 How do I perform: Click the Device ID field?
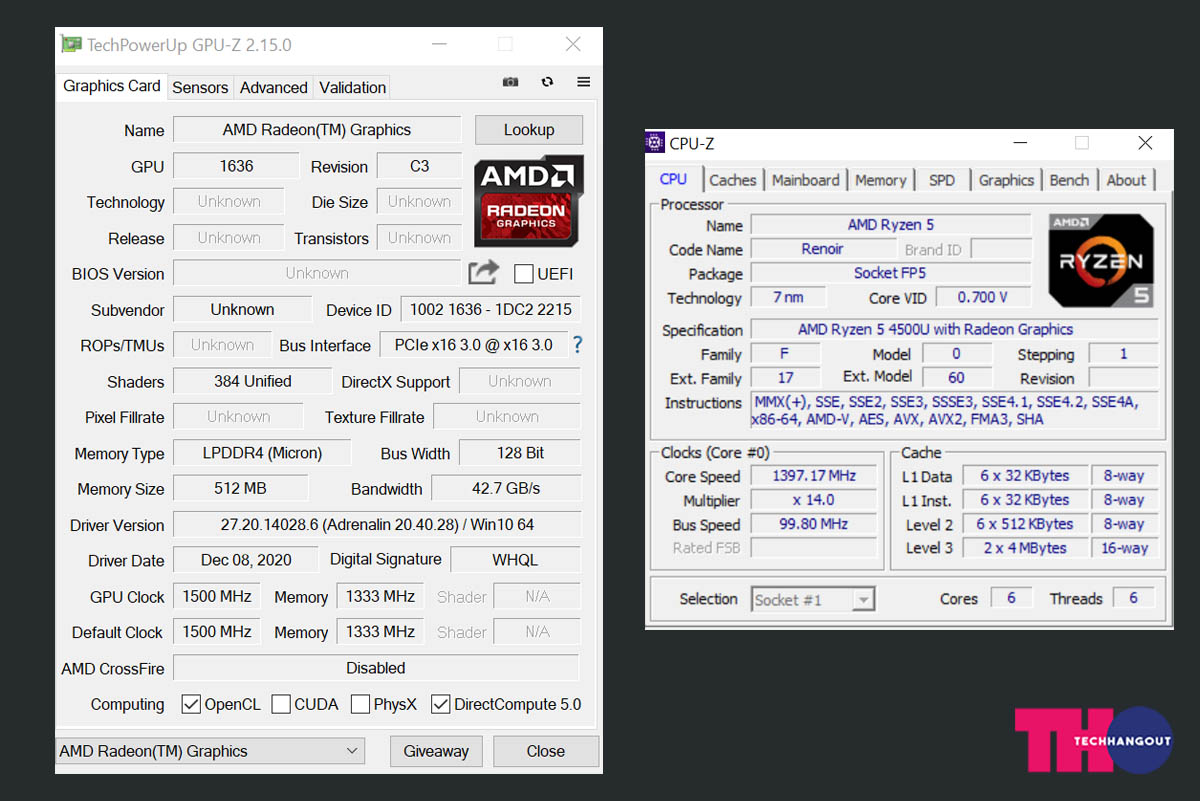coord(491,310)
